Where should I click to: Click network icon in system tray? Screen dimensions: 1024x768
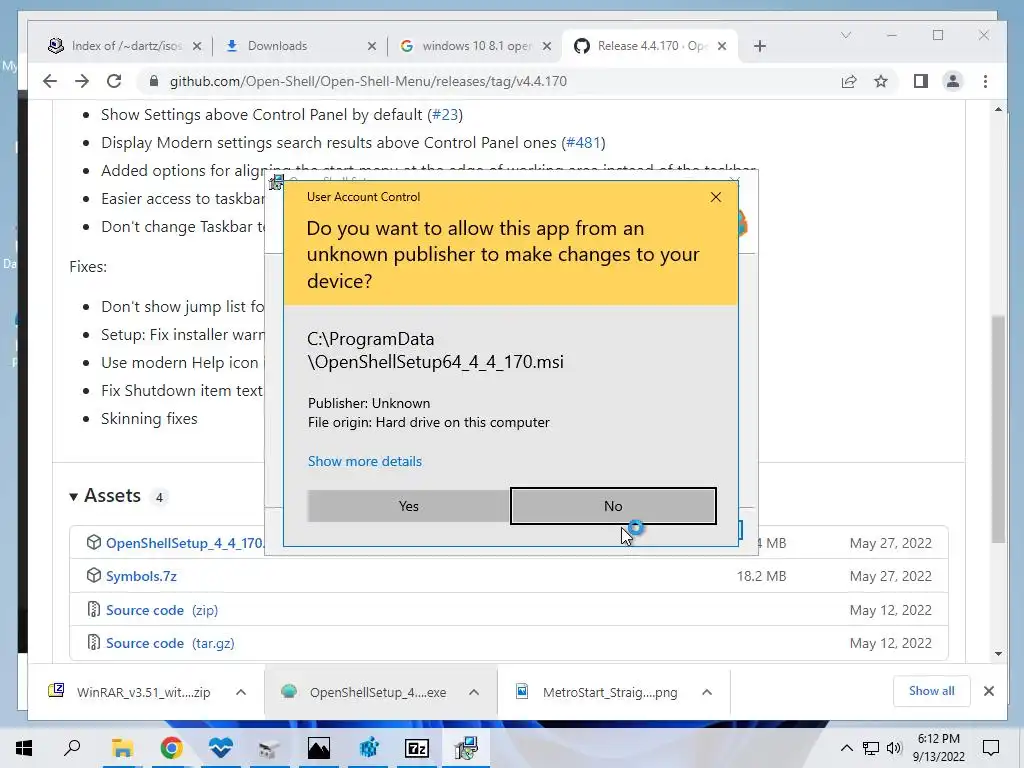[871, 748]
